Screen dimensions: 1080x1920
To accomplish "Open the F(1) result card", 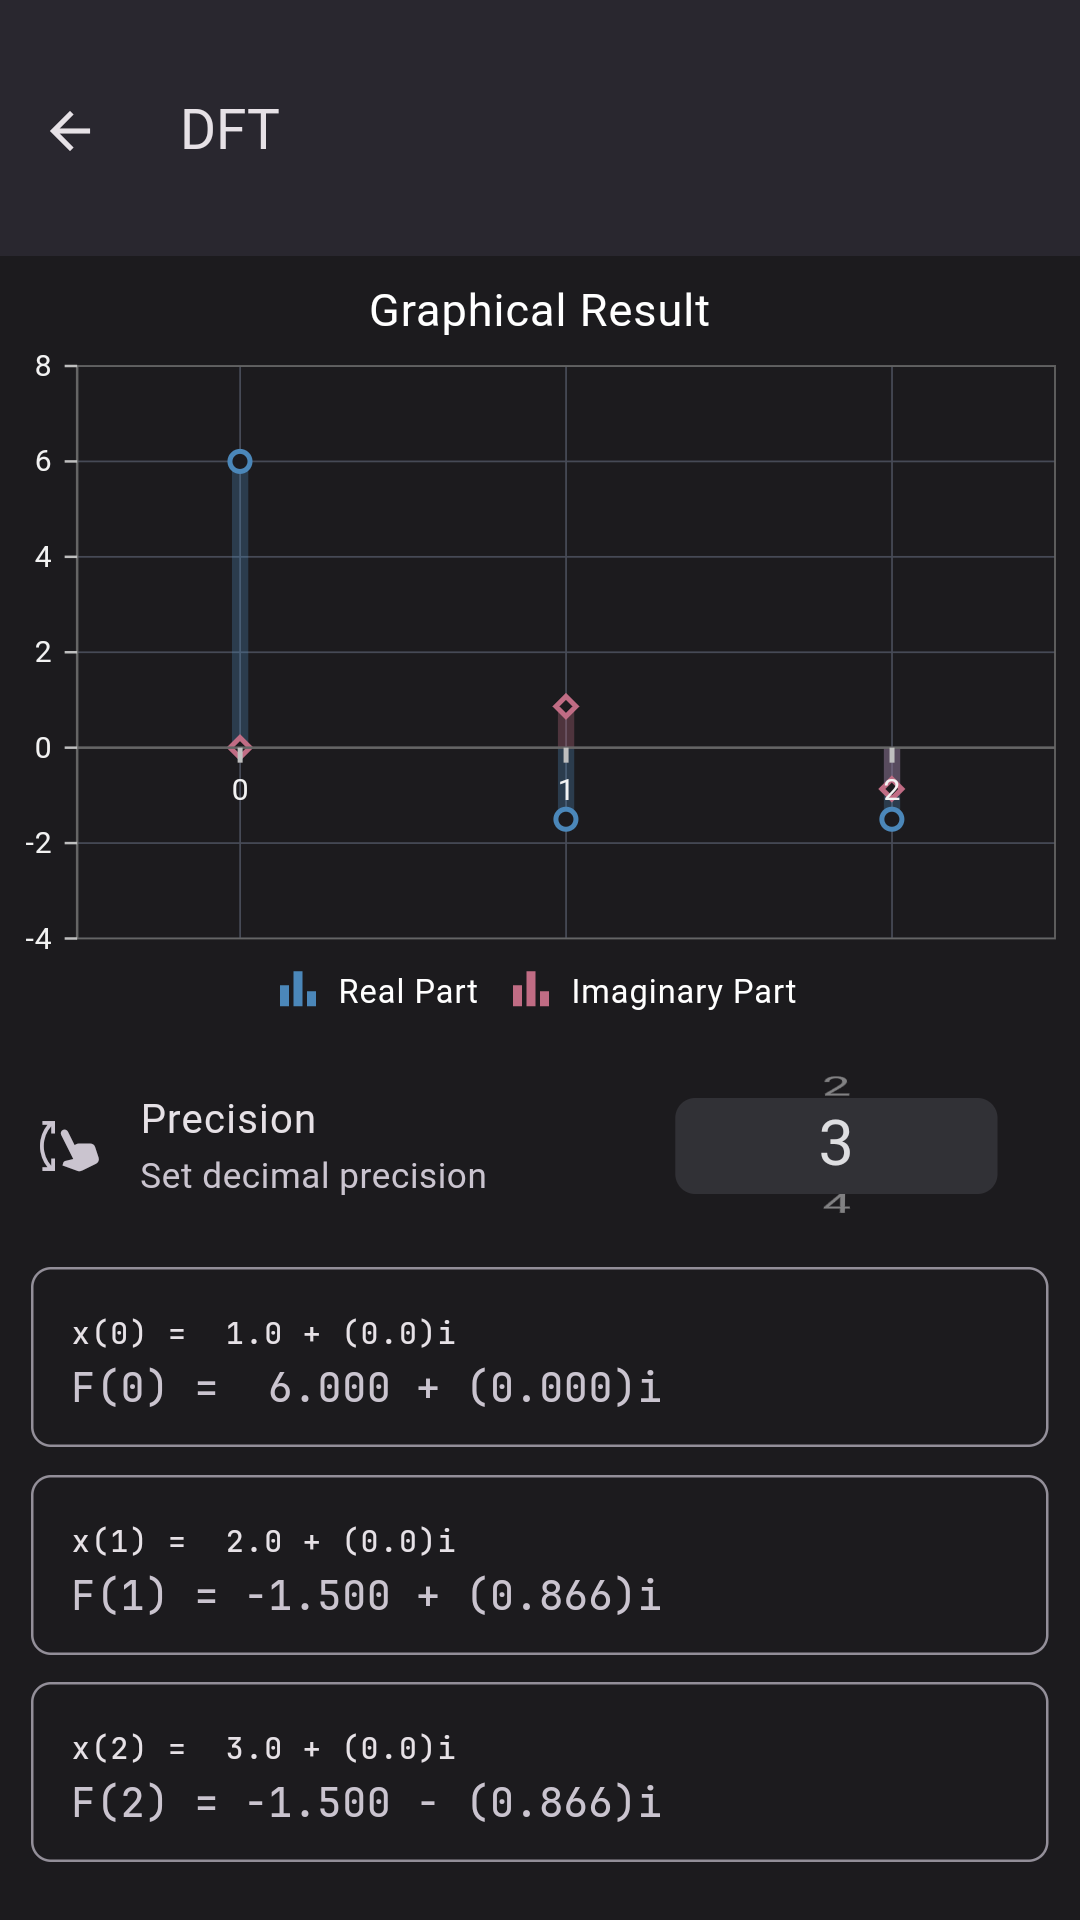I will pos(540,1565).
